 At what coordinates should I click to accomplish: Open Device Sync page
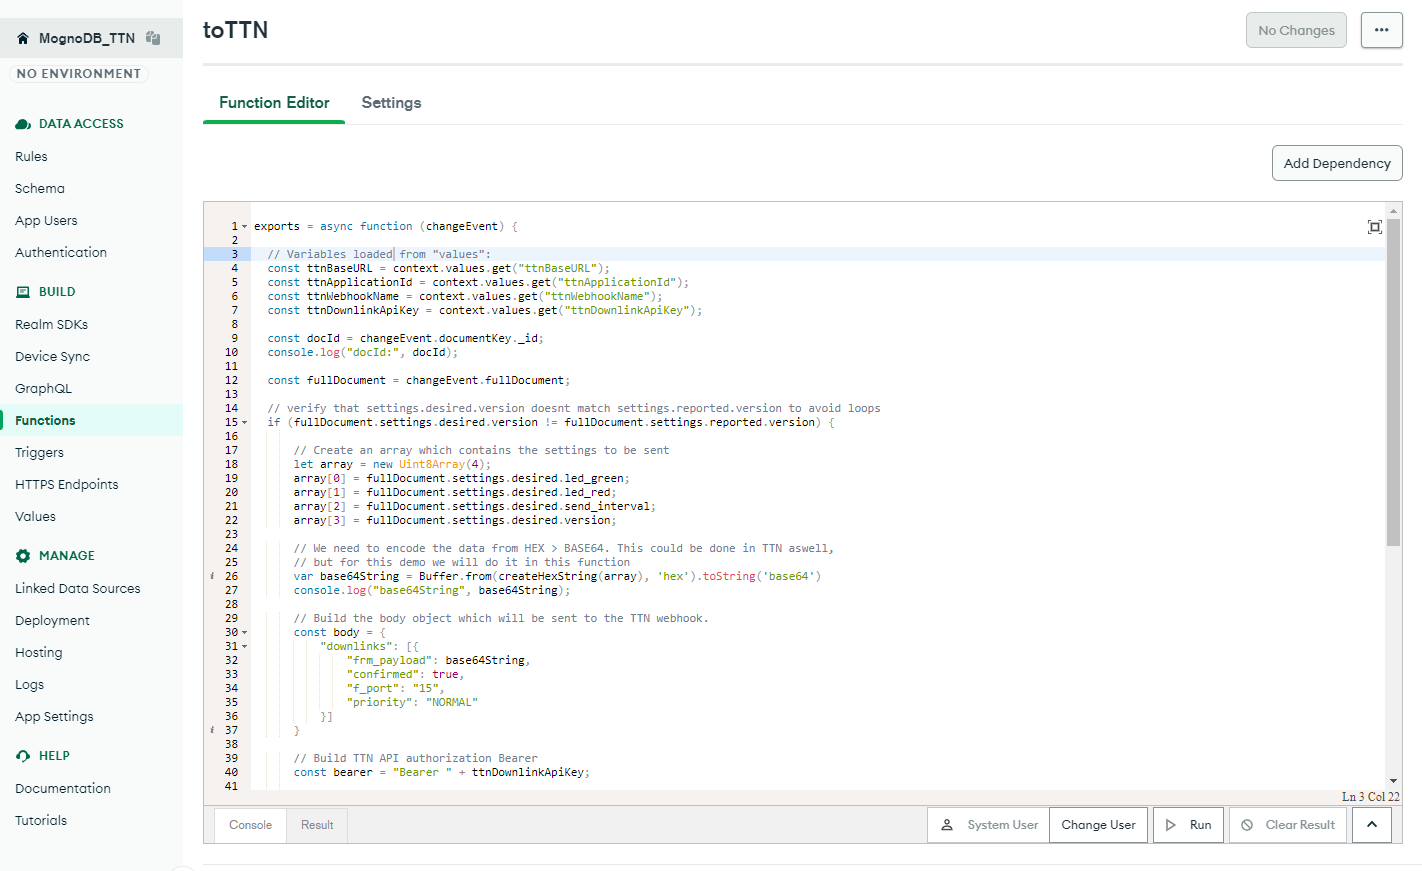(52, 357)
